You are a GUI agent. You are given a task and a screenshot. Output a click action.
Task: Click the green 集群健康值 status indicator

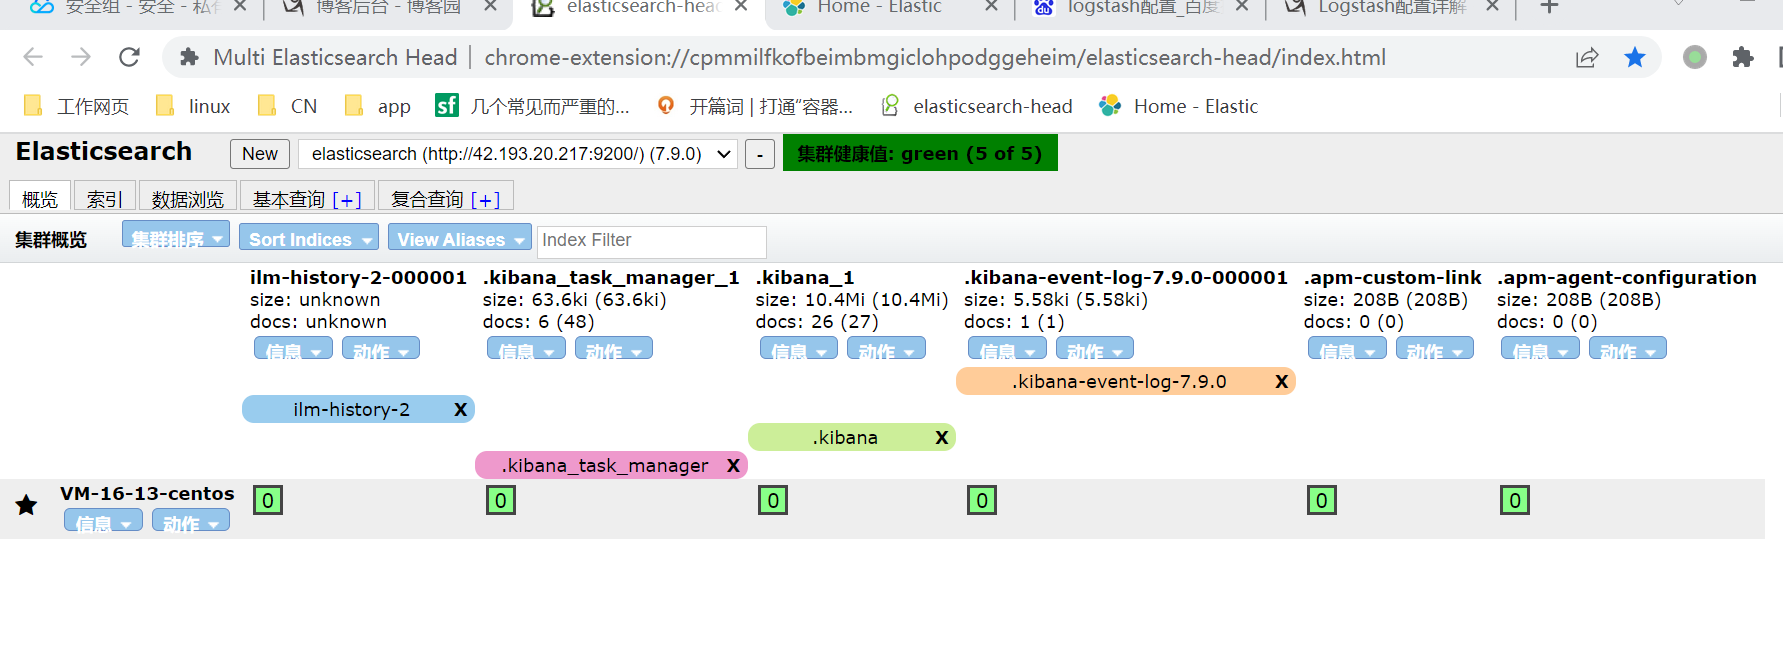pos(920,153)
